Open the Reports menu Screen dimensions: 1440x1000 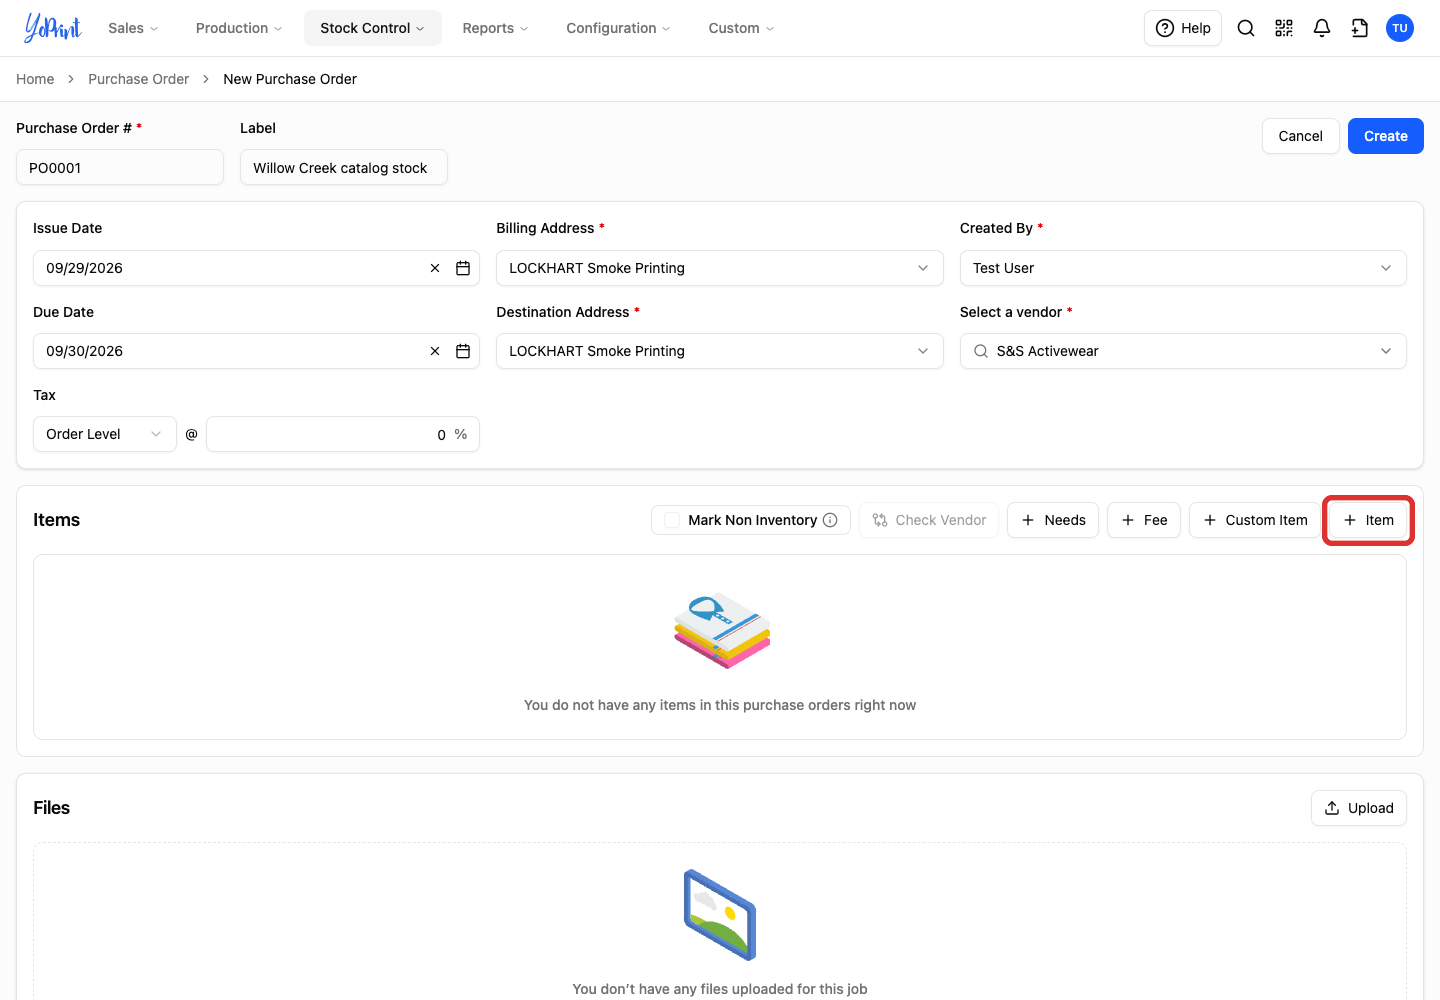(x=495, y=28)
